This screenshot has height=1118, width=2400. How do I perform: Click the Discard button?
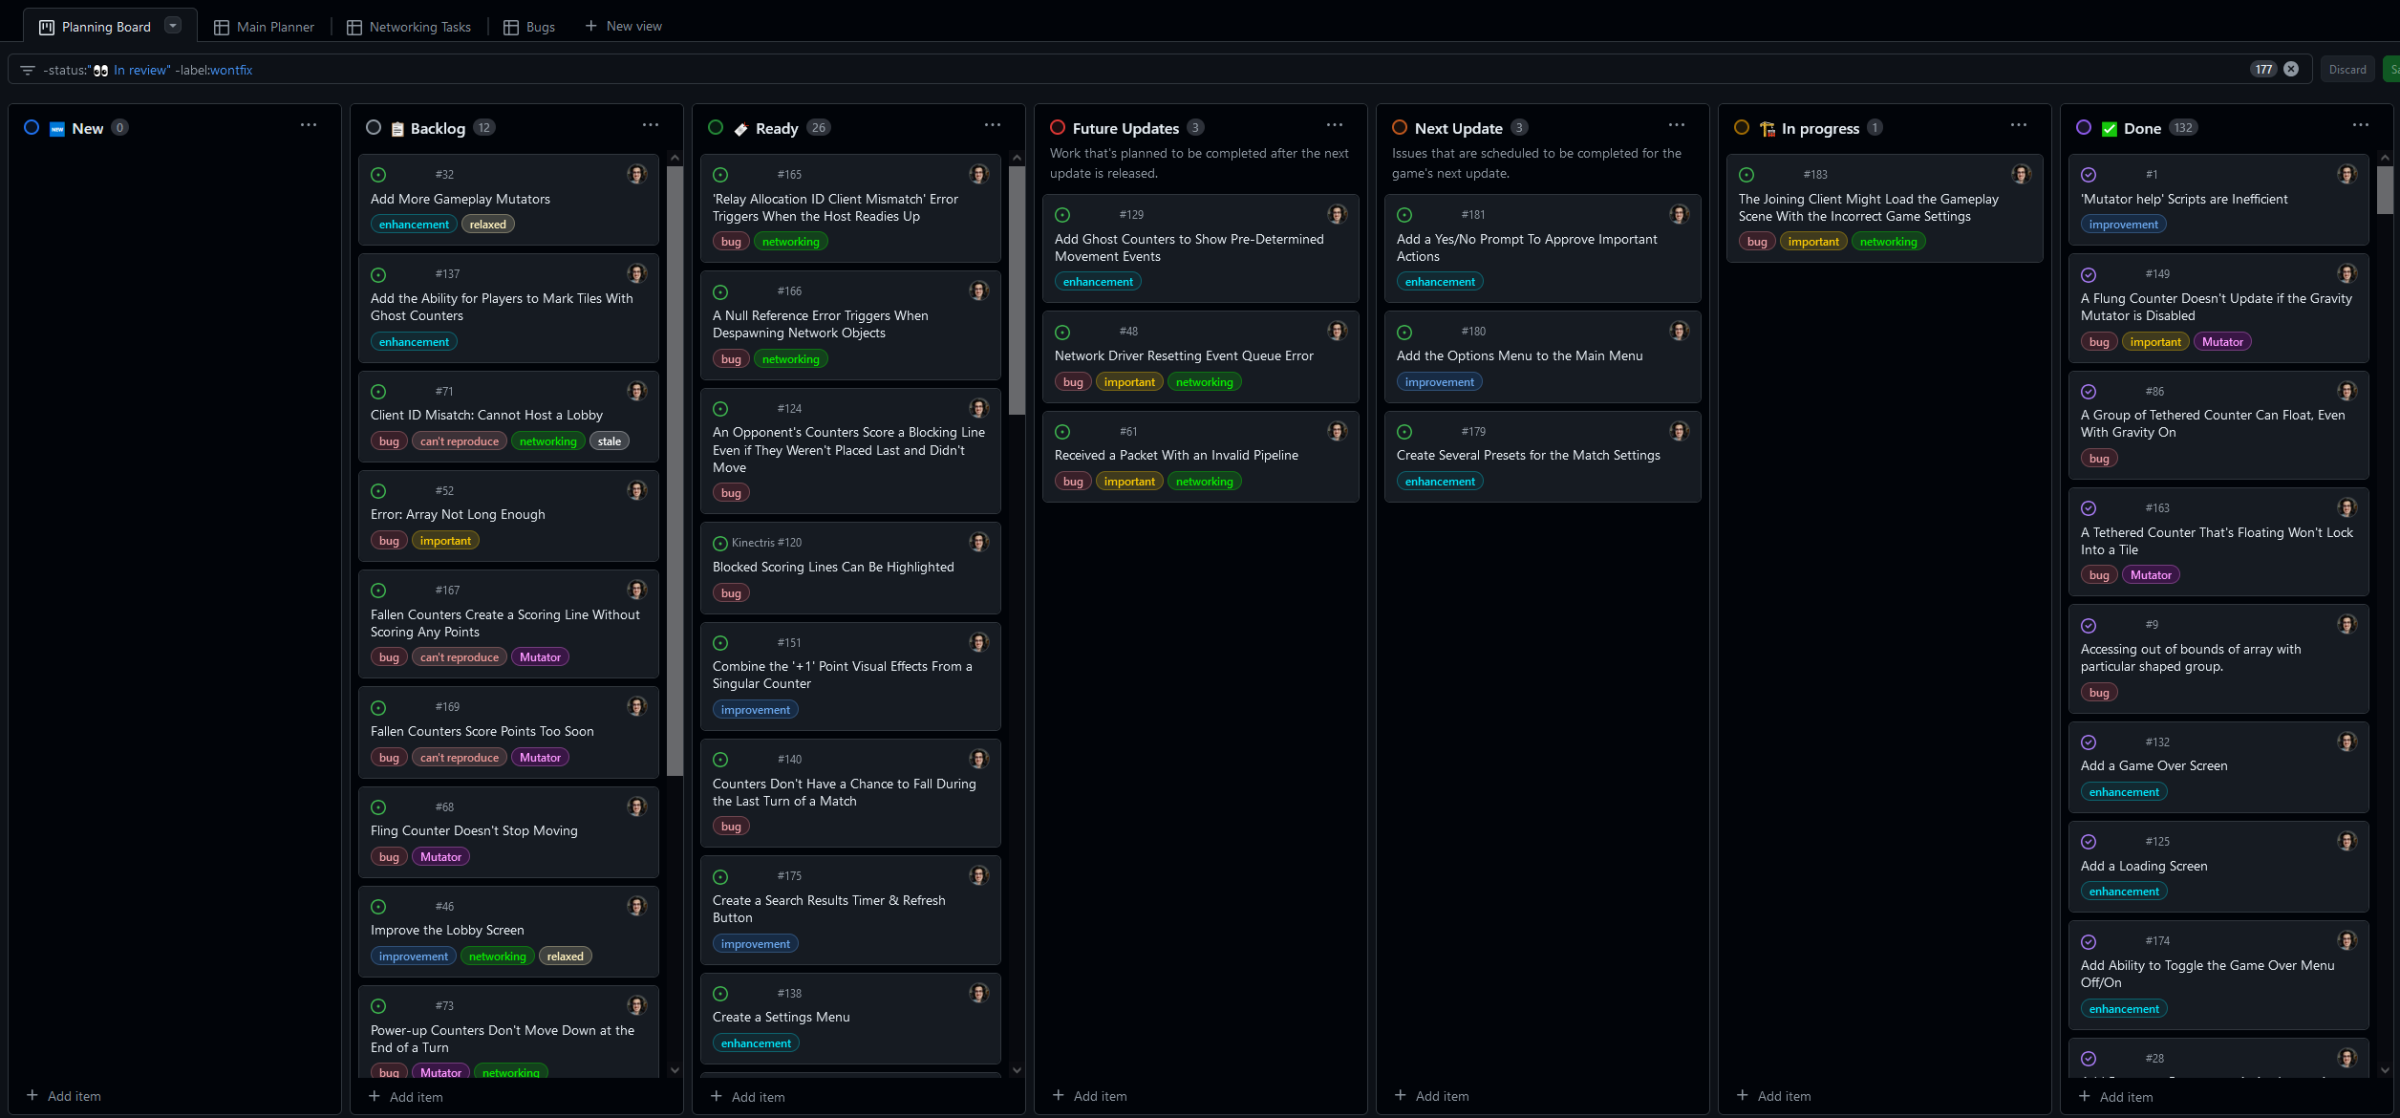coord(2347,68)
